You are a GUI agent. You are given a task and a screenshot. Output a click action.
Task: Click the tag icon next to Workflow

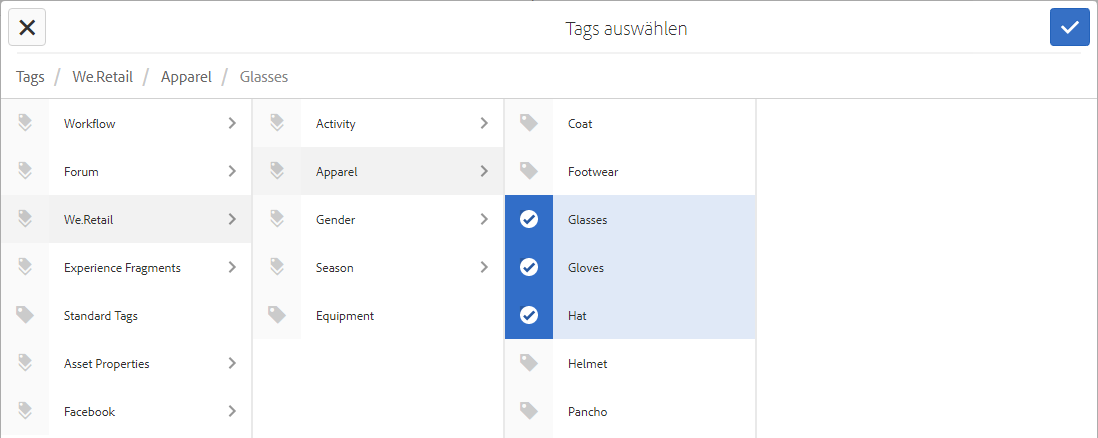[x=25, y=123]
